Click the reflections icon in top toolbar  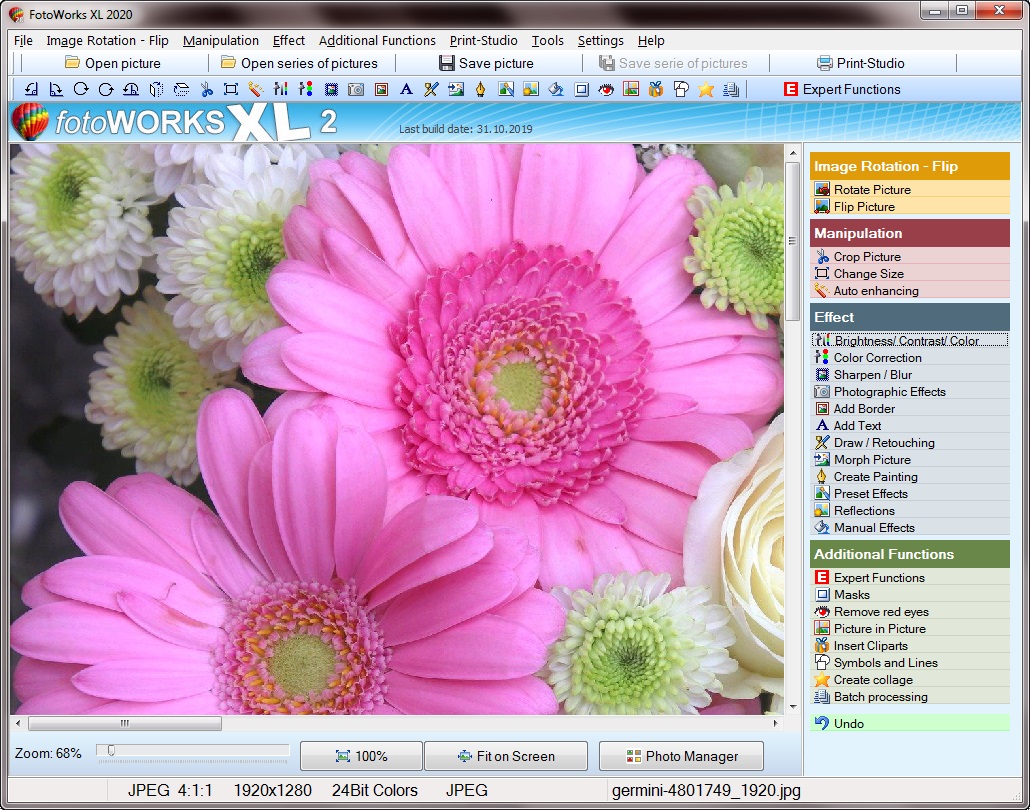[531, 89]
